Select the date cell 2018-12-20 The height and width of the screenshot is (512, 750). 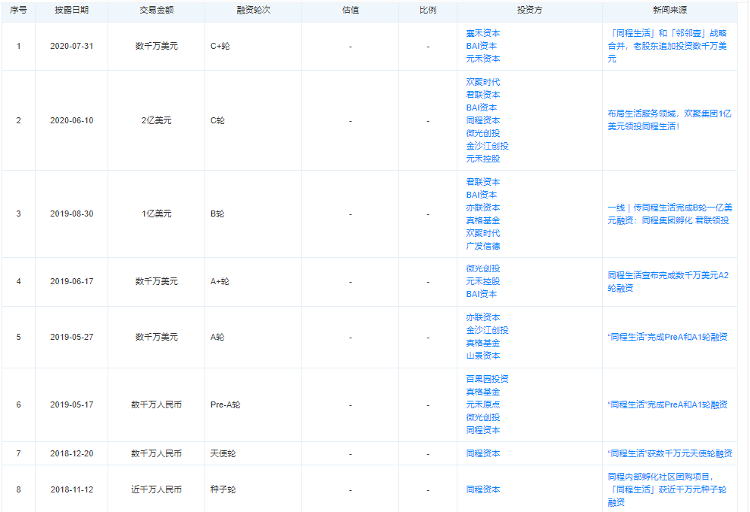pos(72,453)
